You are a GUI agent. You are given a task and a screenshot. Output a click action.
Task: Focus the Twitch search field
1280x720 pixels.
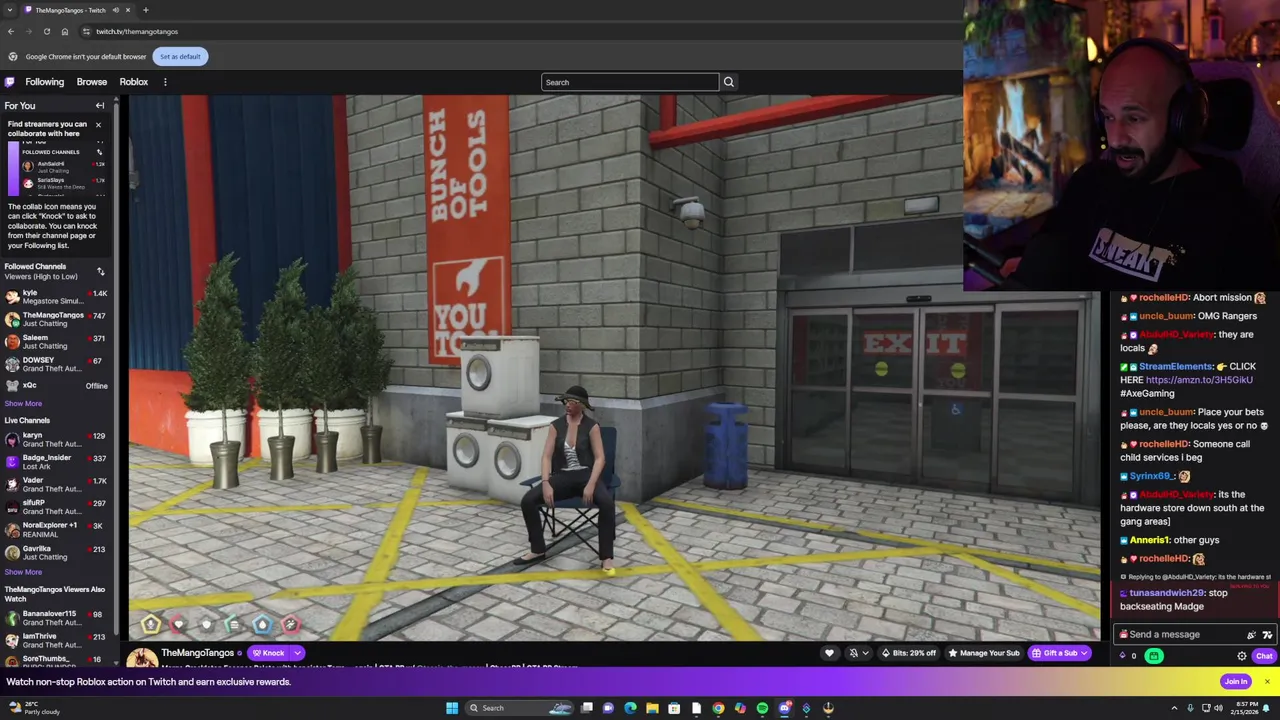point(630,82)
